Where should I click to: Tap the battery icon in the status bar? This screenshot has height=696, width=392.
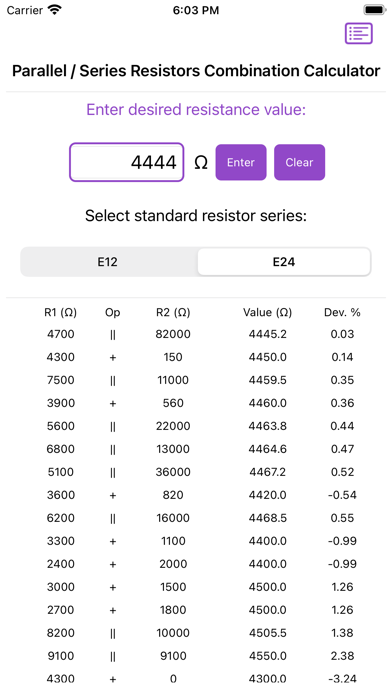374,10
